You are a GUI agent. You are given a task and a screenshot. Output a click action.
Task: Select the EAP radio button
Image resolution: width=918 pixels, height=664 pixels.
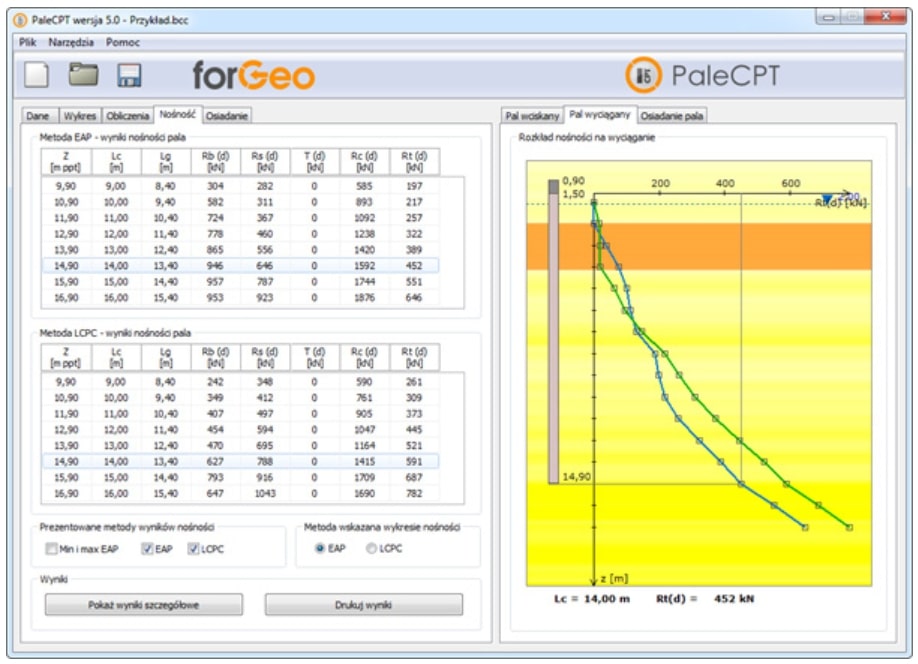click(320, 548)
